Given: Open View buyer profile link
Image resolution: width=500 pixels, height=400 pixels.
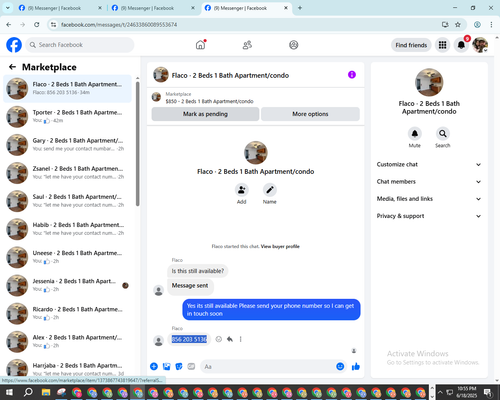Looking at the screenshot, I should [x=280, y=247].
